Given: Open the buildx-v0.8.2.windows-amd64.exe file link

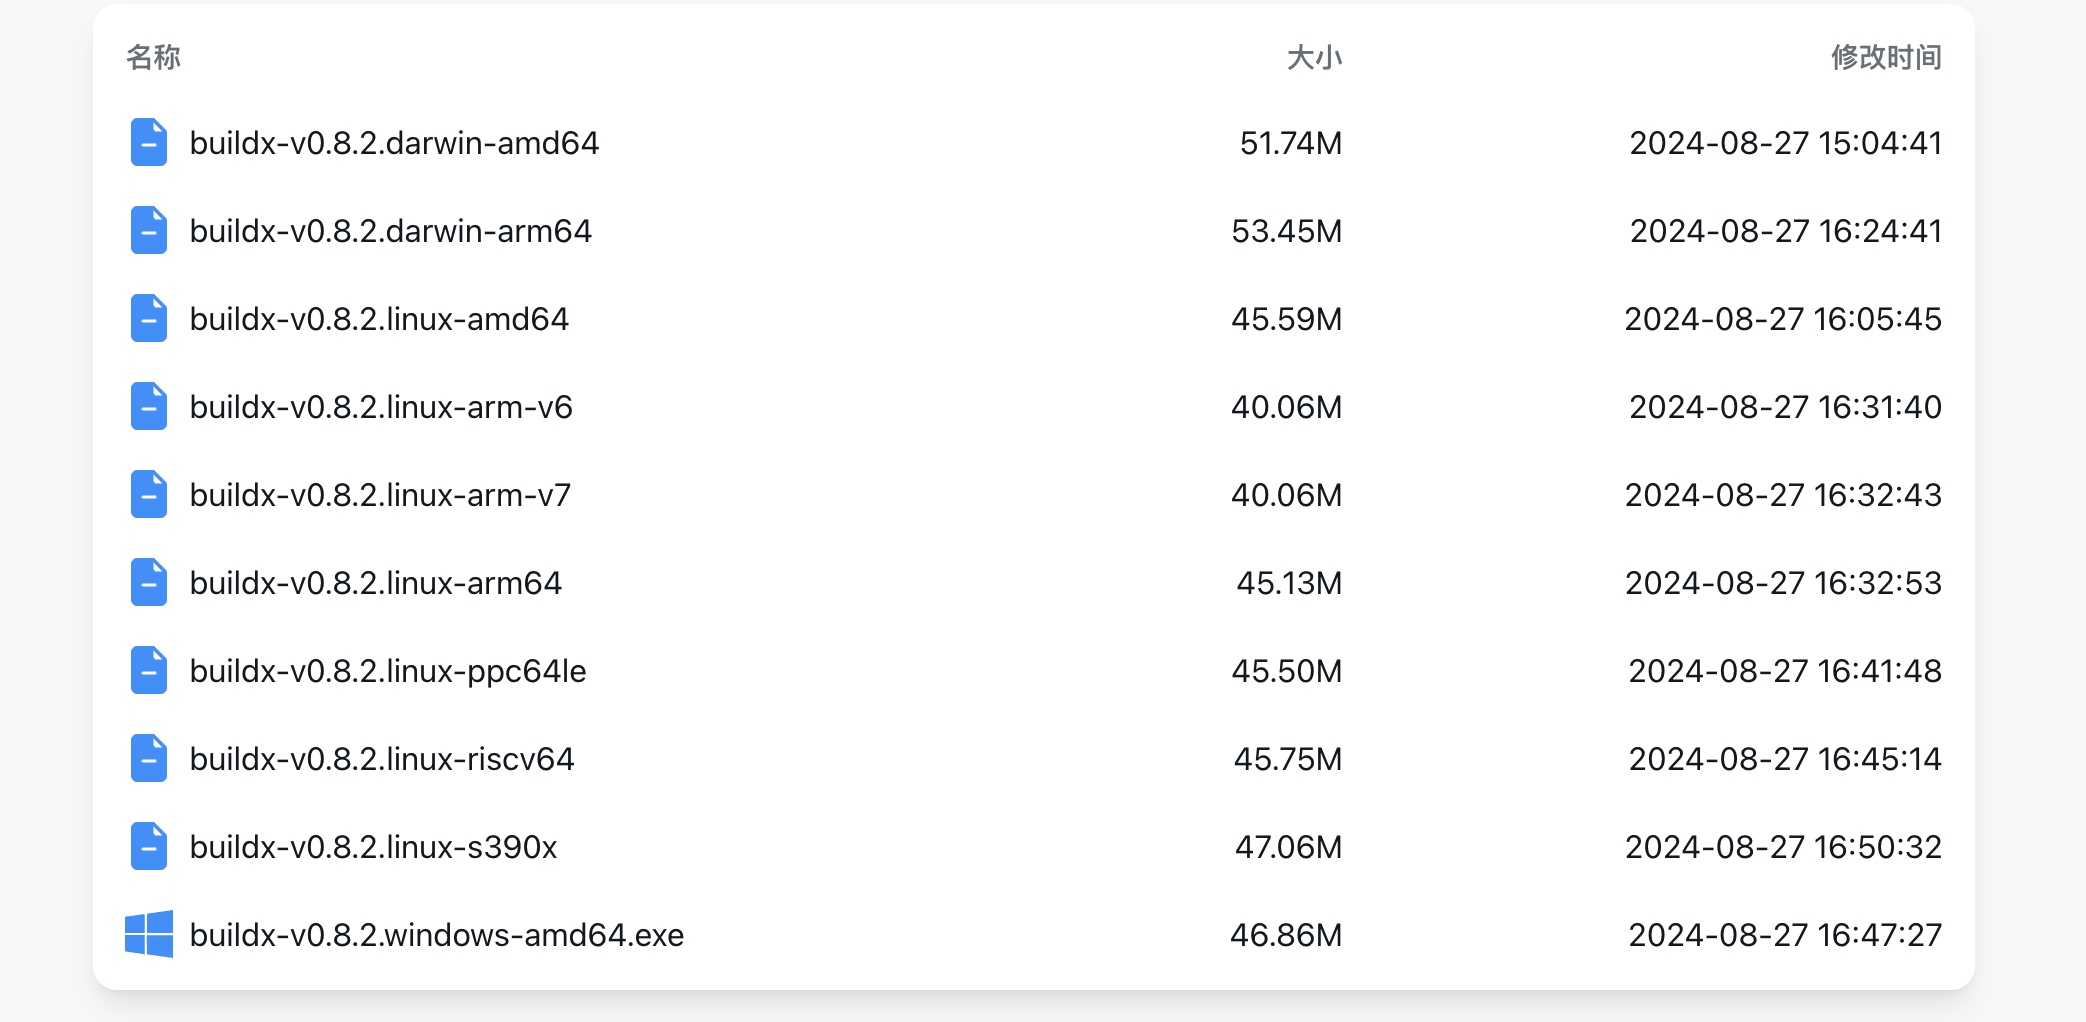Looking at the screenshot, I should coord(437,935).
